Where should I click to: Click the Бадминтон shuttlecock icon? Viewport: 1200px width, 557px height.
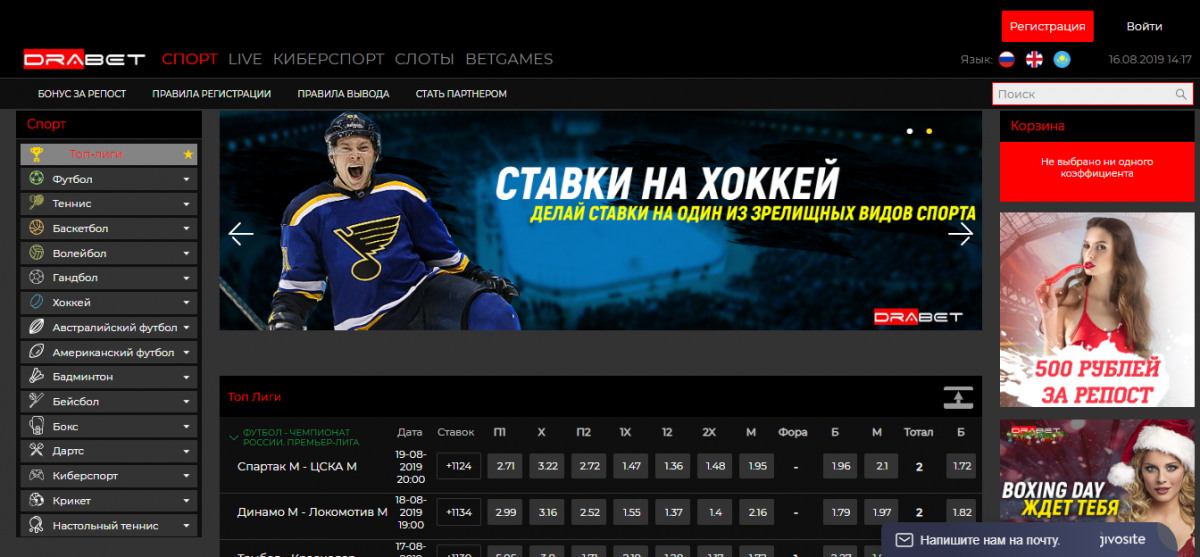[36, 377]
